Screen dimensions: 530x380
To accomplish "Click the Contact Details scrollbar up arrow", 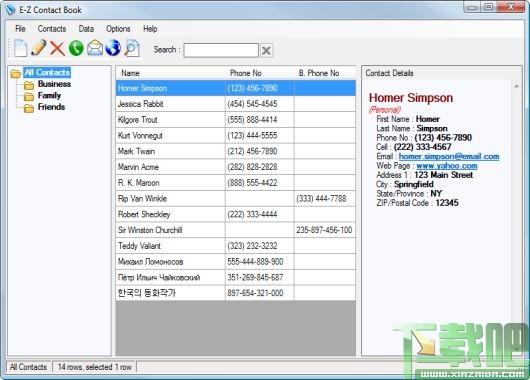I will 516,87.
